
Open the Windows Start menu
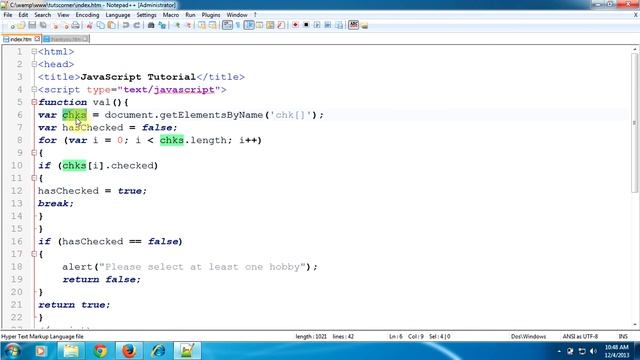[x=12, y=351]
